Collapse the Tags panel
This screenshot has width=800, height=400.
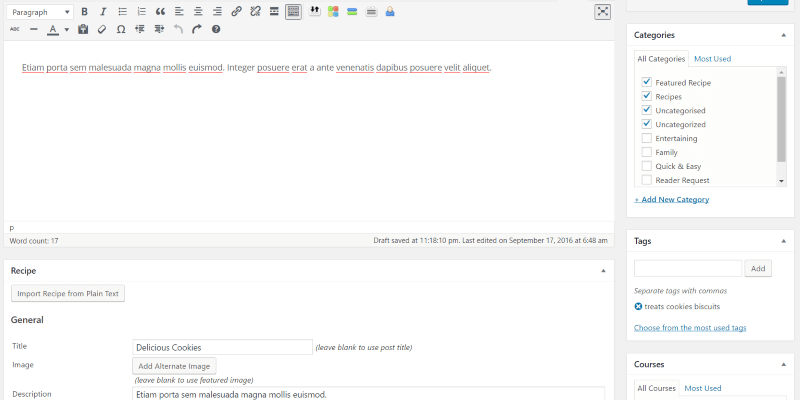(x=783, y=241)
